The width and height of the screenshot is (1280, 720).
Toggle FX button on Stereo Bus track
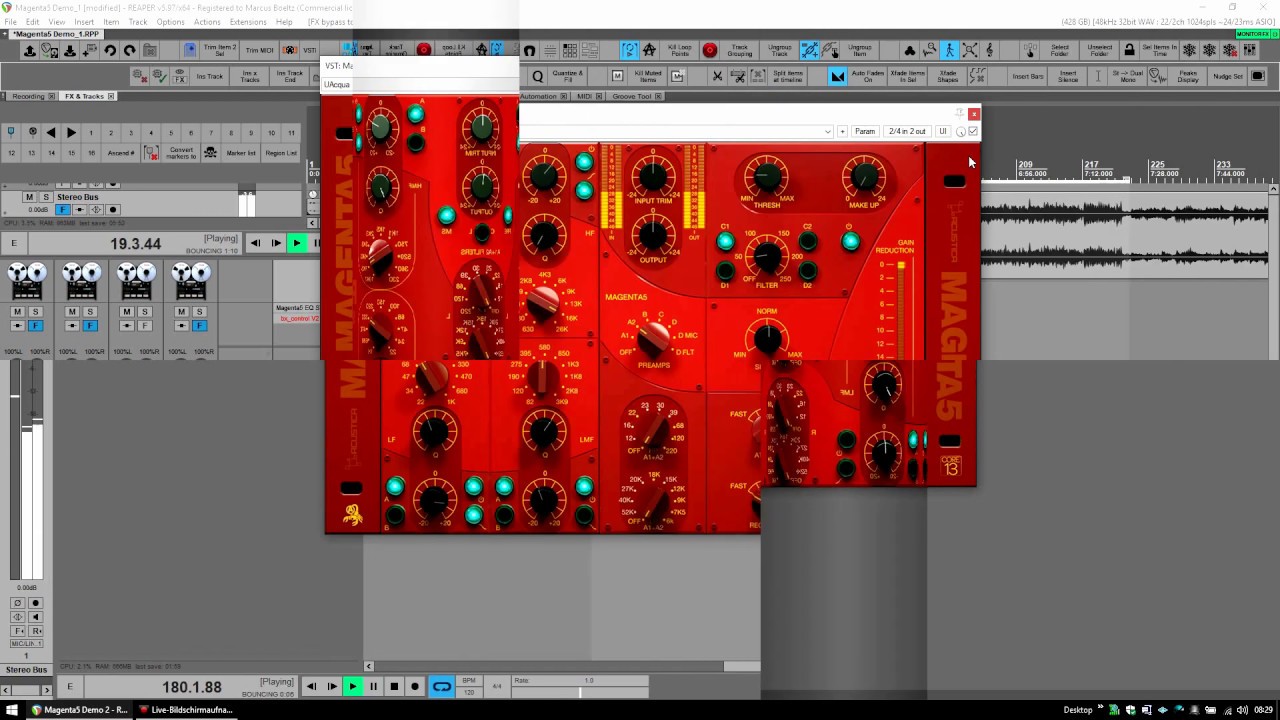click(65, 210)
